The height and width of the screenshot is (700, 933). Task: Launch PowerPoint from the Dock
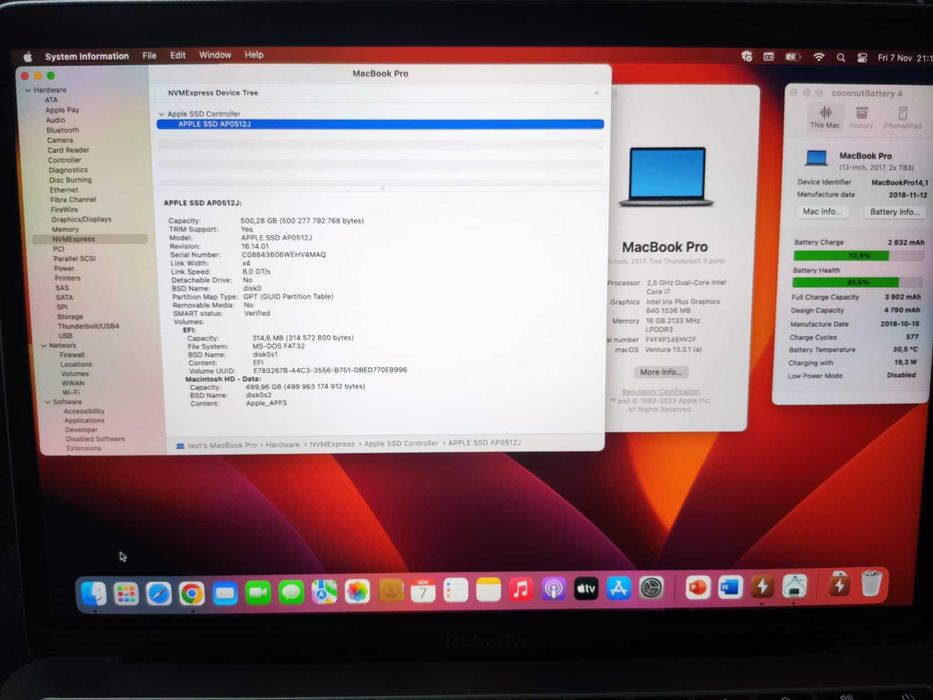click(697, 588)
